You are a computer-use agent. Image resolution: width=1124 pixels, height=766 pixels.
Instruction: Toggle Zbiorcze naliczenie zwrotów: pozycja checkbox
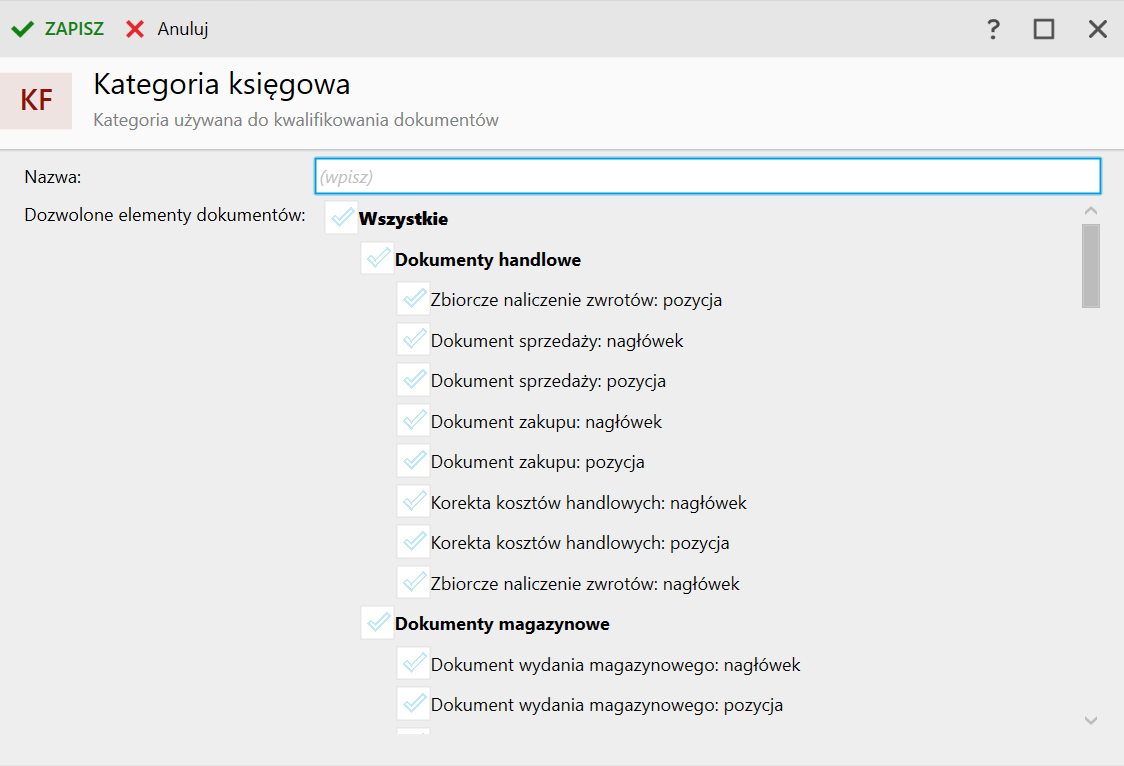click(413, 299)
